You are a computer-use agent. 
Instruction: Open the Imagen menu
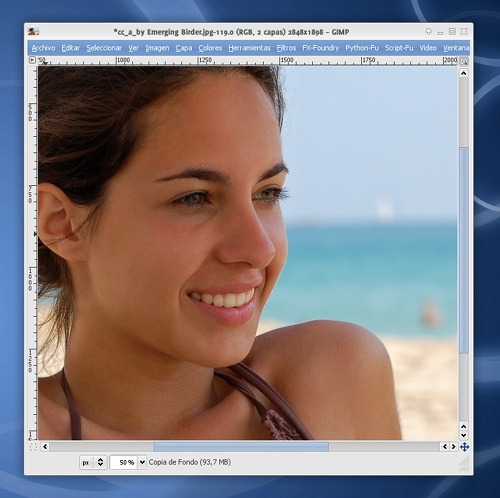157,48
